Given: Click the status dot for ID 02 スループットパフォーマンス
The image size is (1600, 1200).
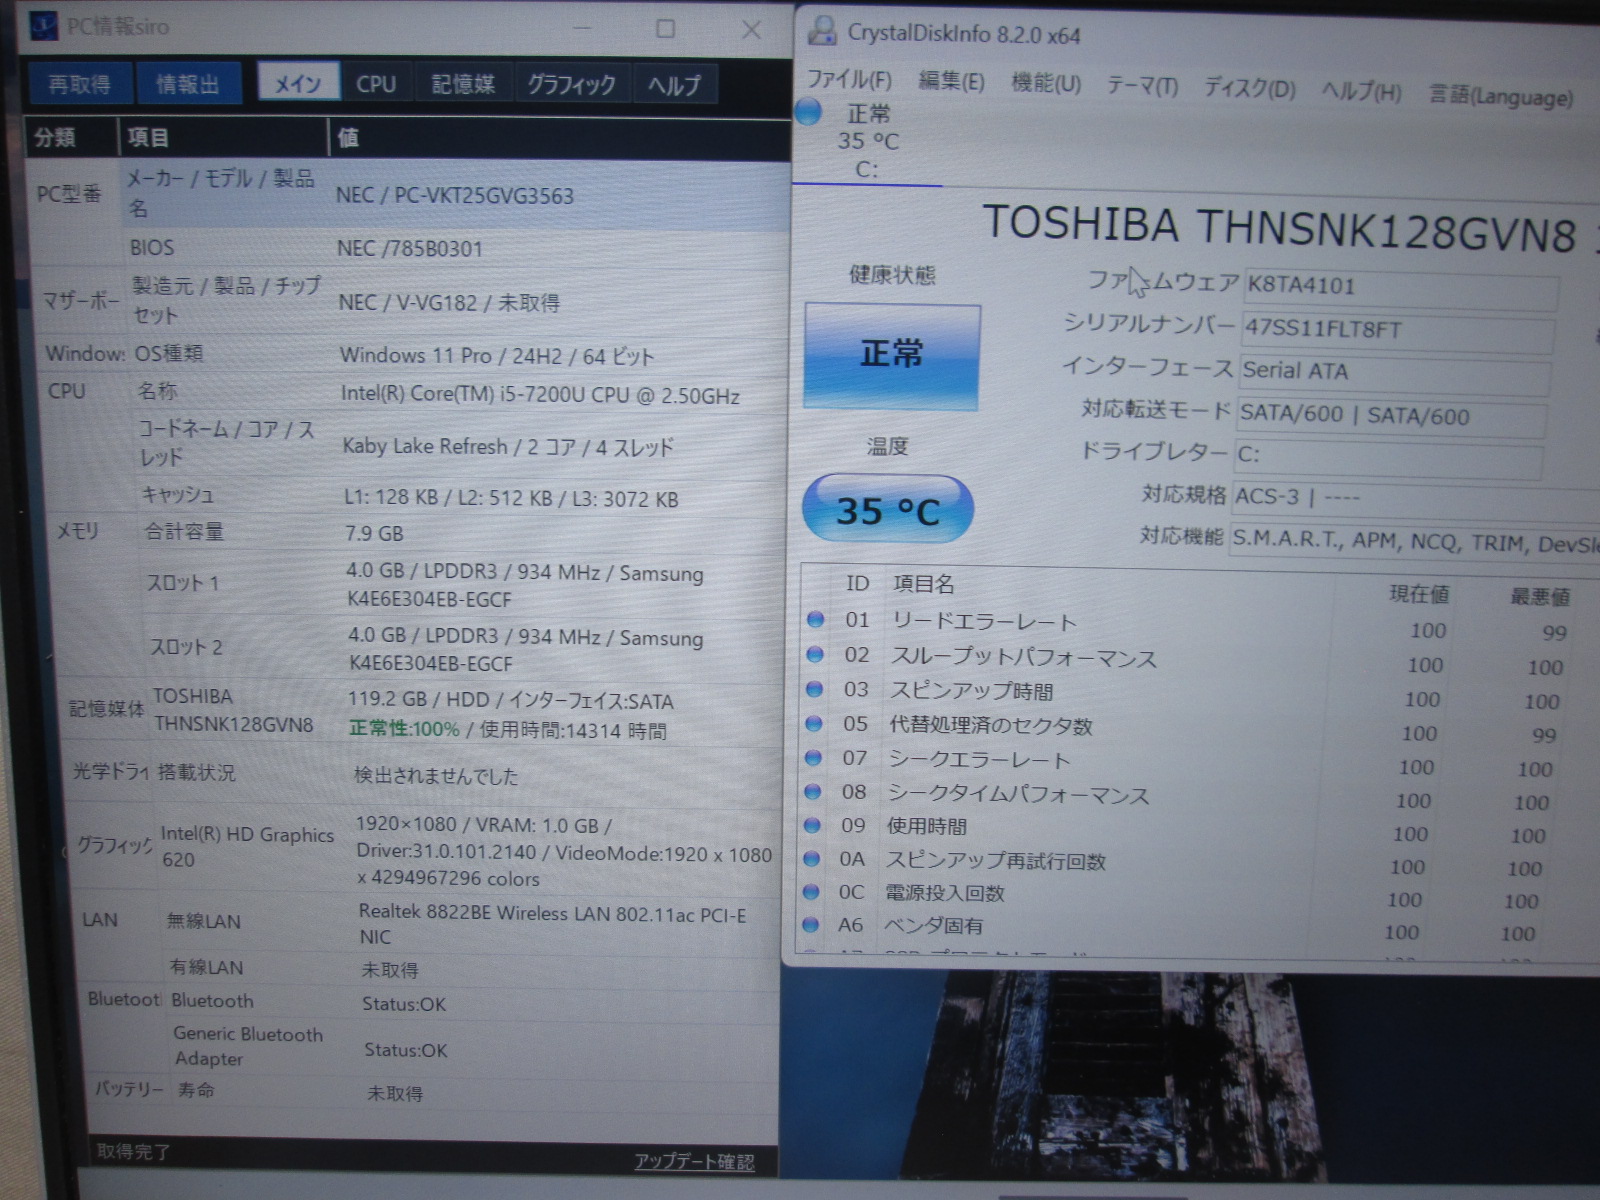Looking at the screenshot, I should pyautogui.click(x=815, y=655).
